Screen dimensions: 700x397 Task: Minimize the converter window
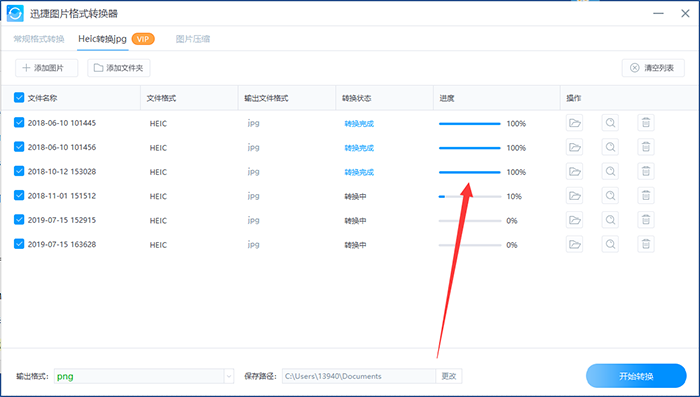(x=658, y=13)
